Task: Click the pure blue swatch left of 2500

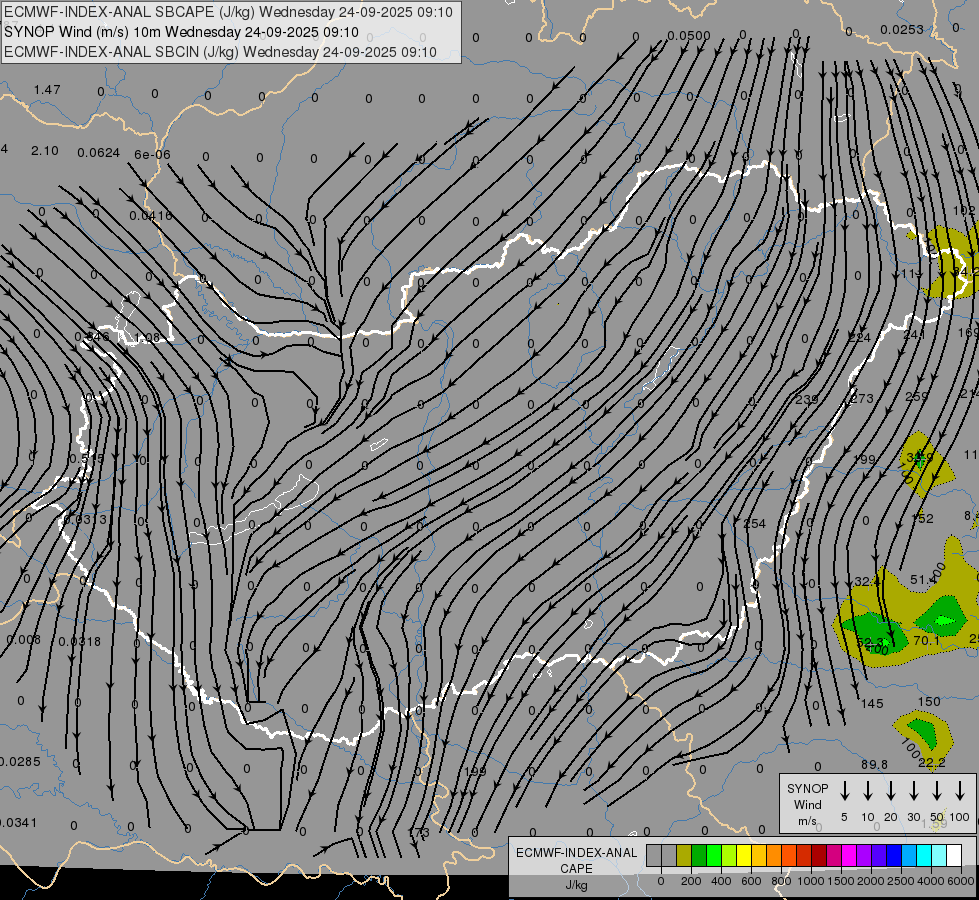Action: 894,856
